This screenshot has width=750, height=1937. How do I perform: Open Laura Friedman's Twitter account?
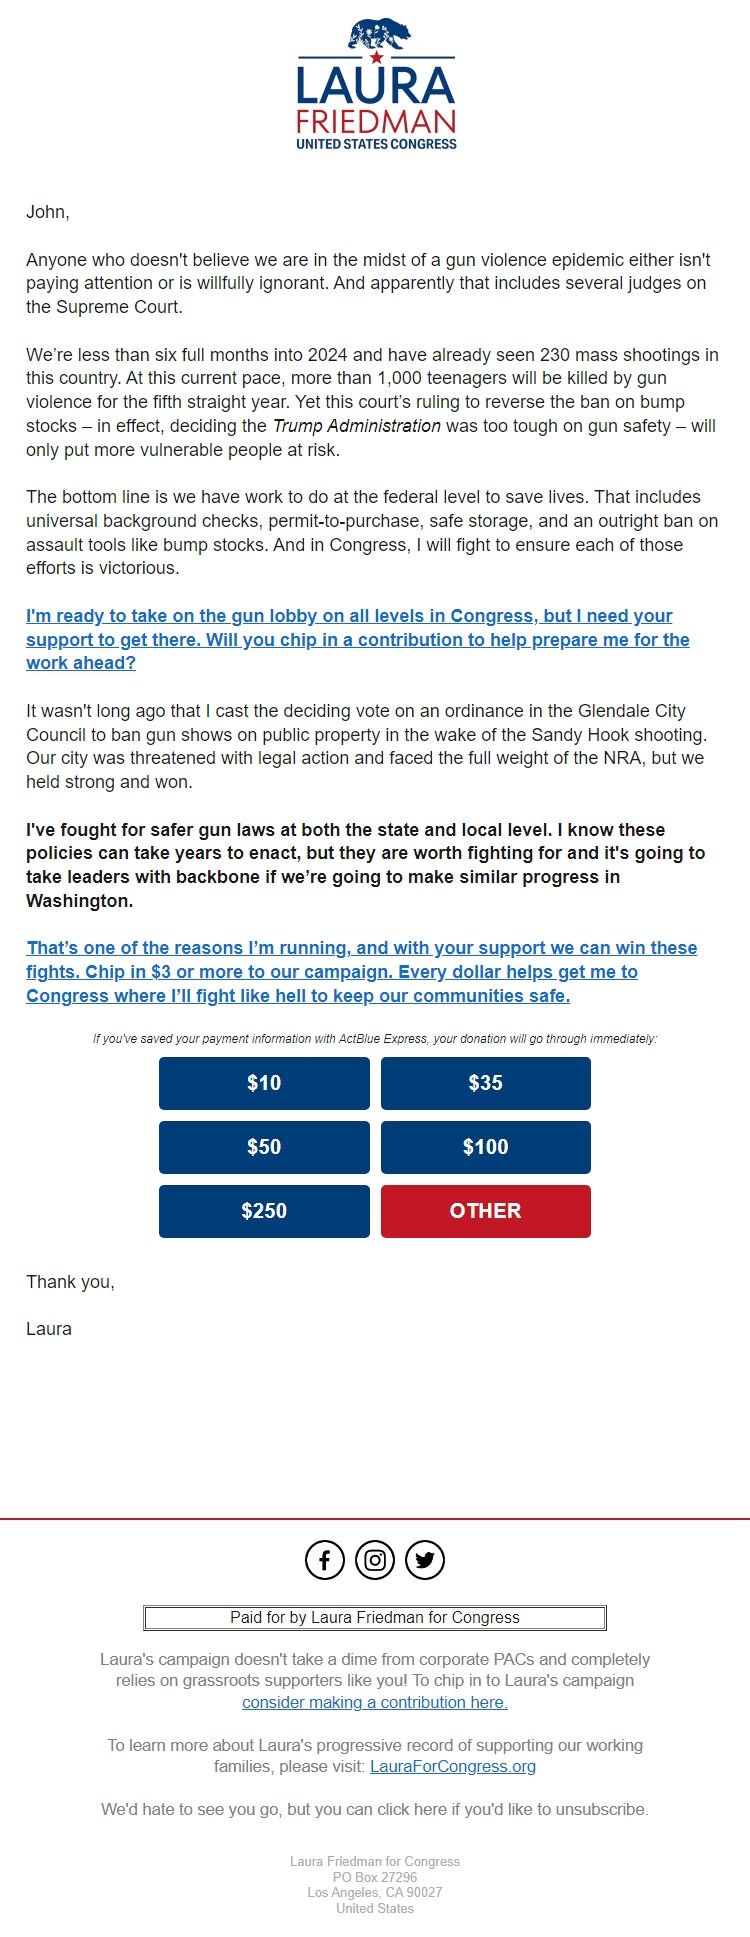click(x=424, y=1559)
